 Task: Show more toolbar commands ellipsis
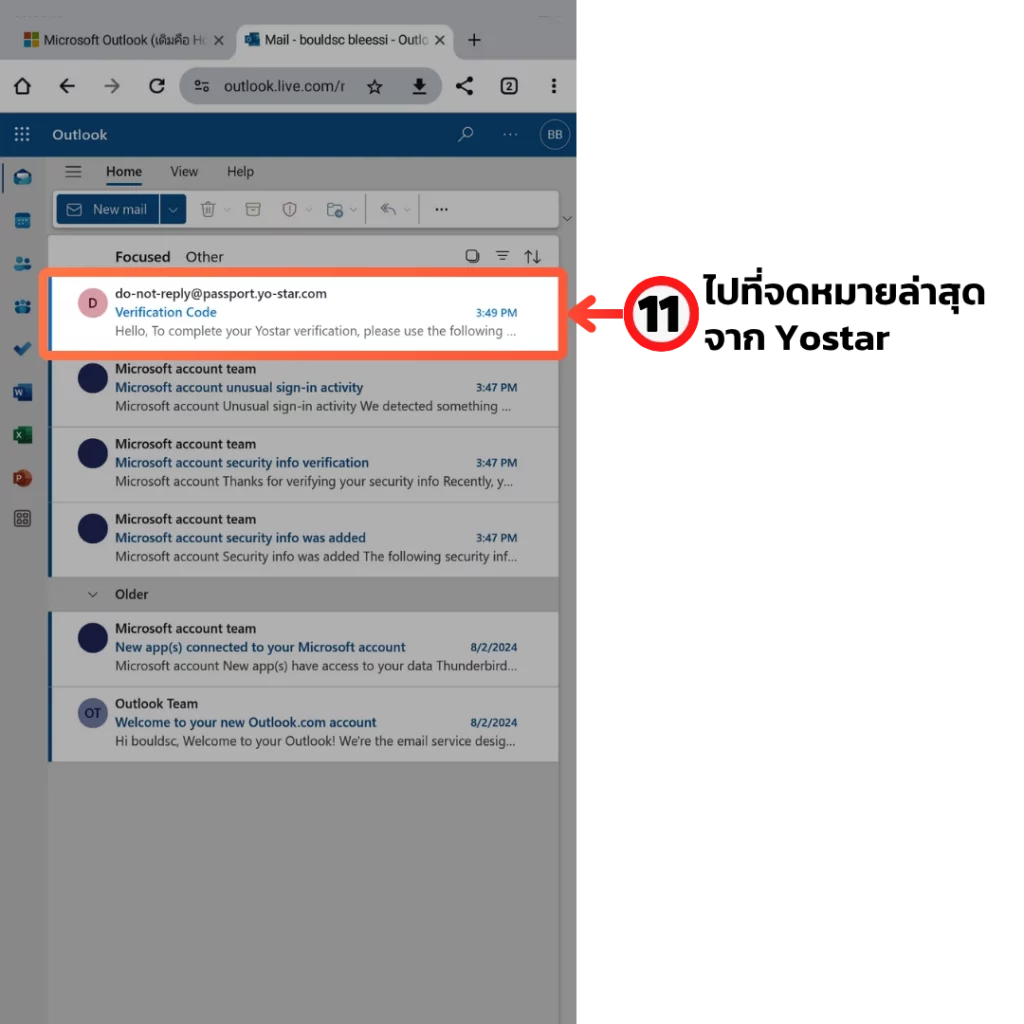(441, 210)
